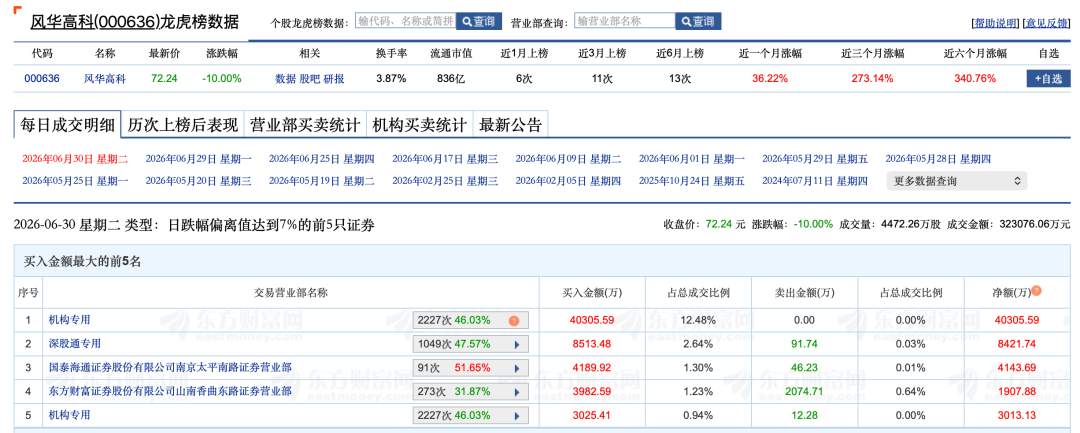
Task: Click buy amount 8513.48
Action: tap(592, 344)
